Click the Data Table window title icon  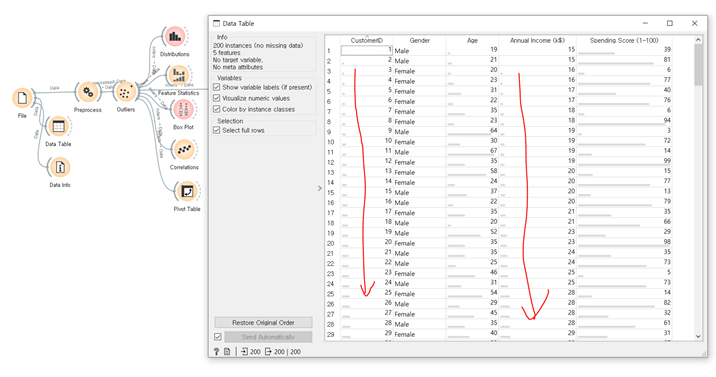[216, 23]
